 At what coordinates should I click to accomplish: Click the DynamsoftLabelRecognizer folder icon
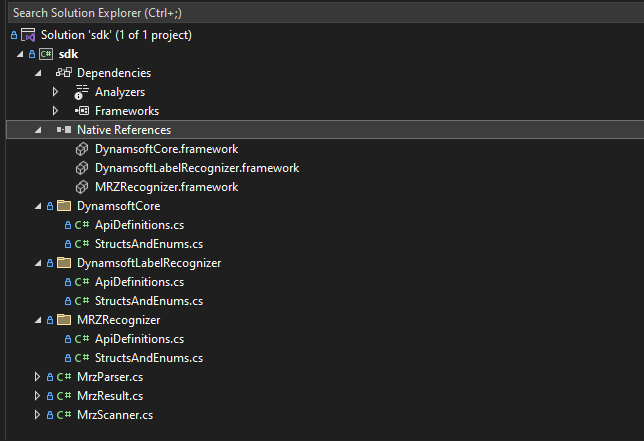(64, 263)
